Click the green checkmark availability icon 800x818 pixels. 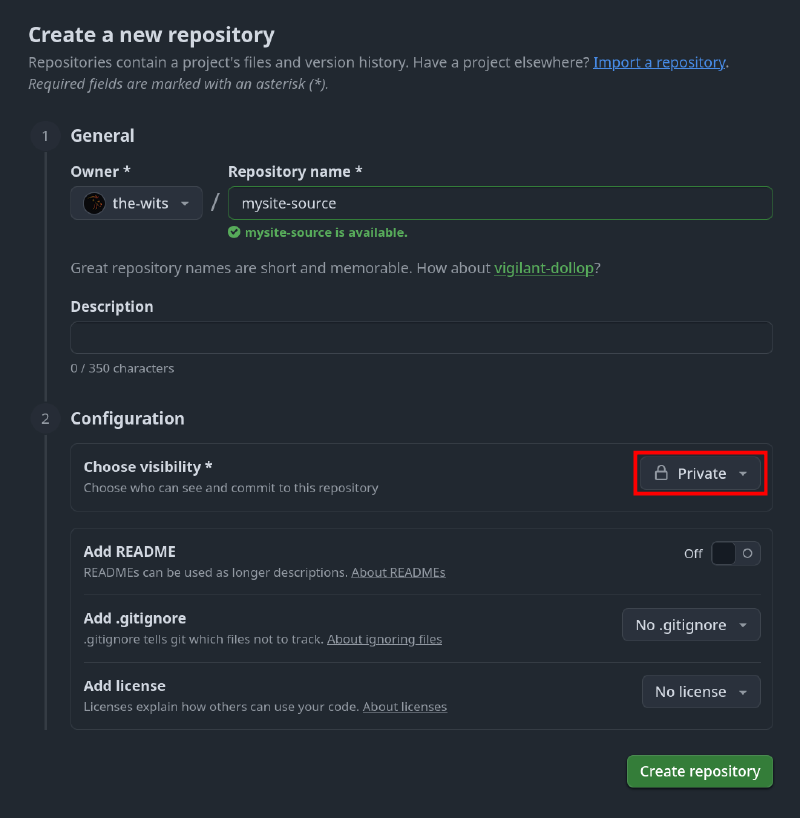click(234, 232)
